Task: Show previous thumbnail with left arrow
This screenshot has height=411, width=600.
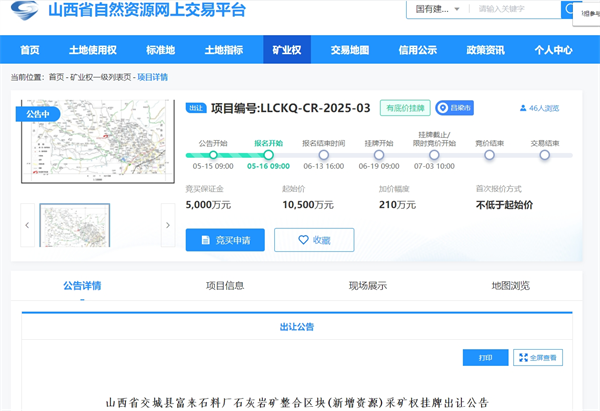Action: [27, 226]
